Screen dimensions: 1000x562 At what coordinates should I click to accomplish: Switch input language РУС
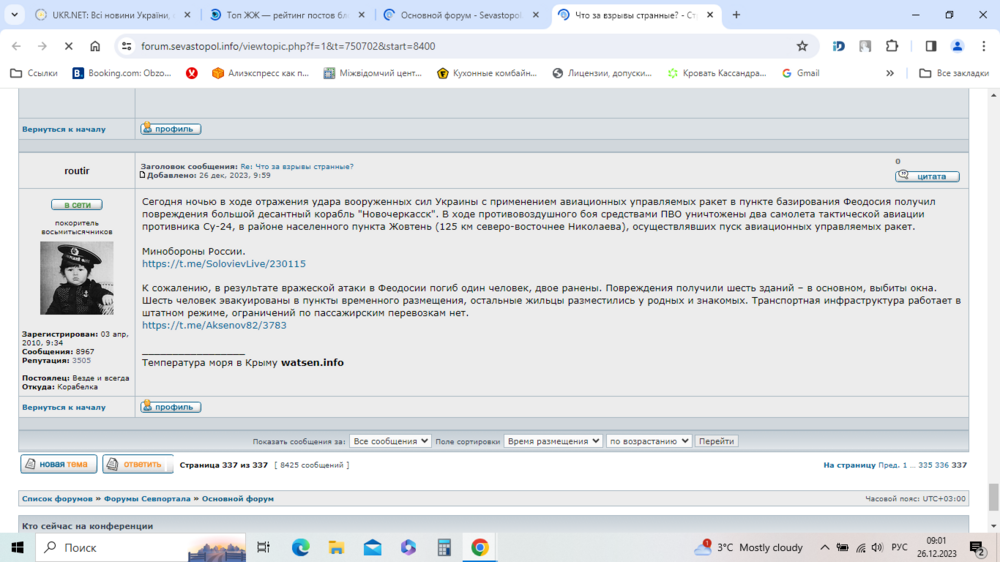coord(899,547)
